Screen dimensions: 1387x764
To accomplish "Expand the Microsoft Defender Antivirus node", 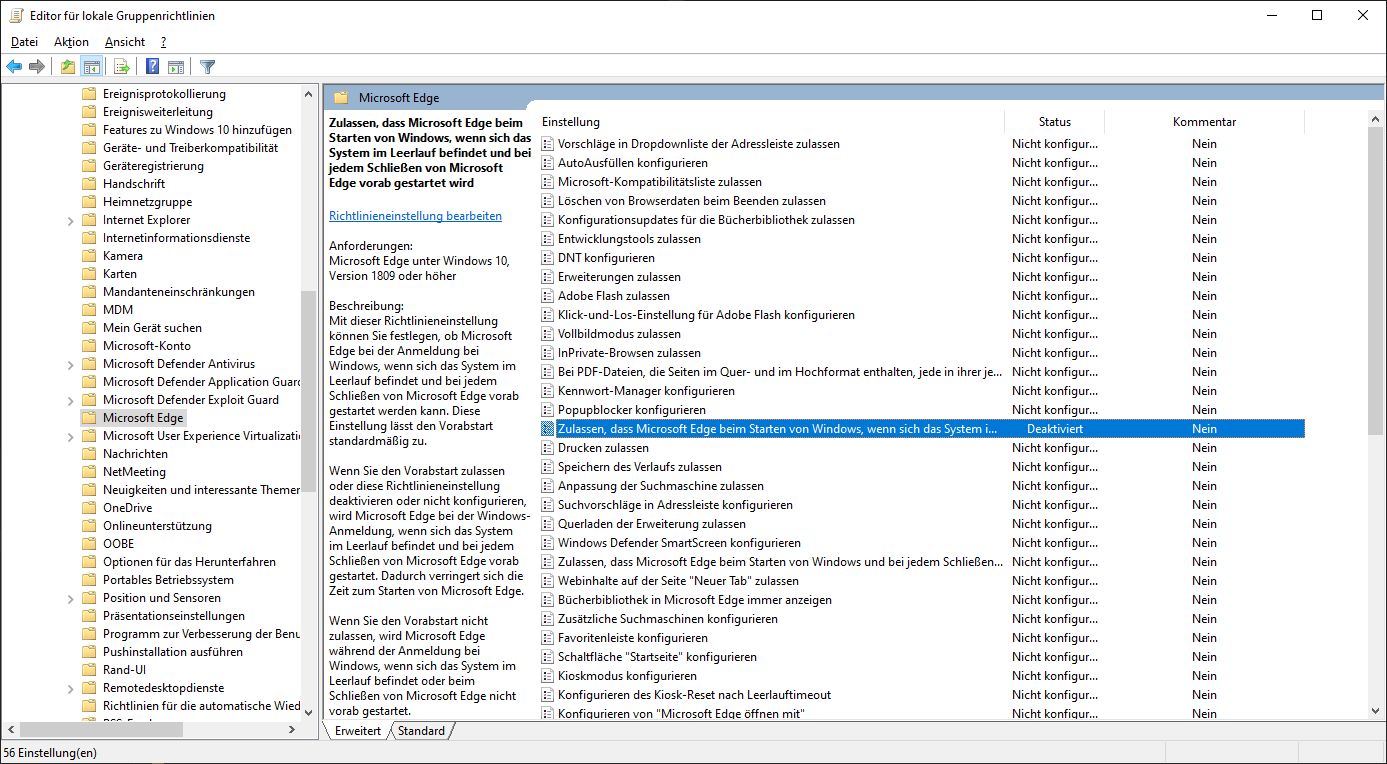I will 70,364.
